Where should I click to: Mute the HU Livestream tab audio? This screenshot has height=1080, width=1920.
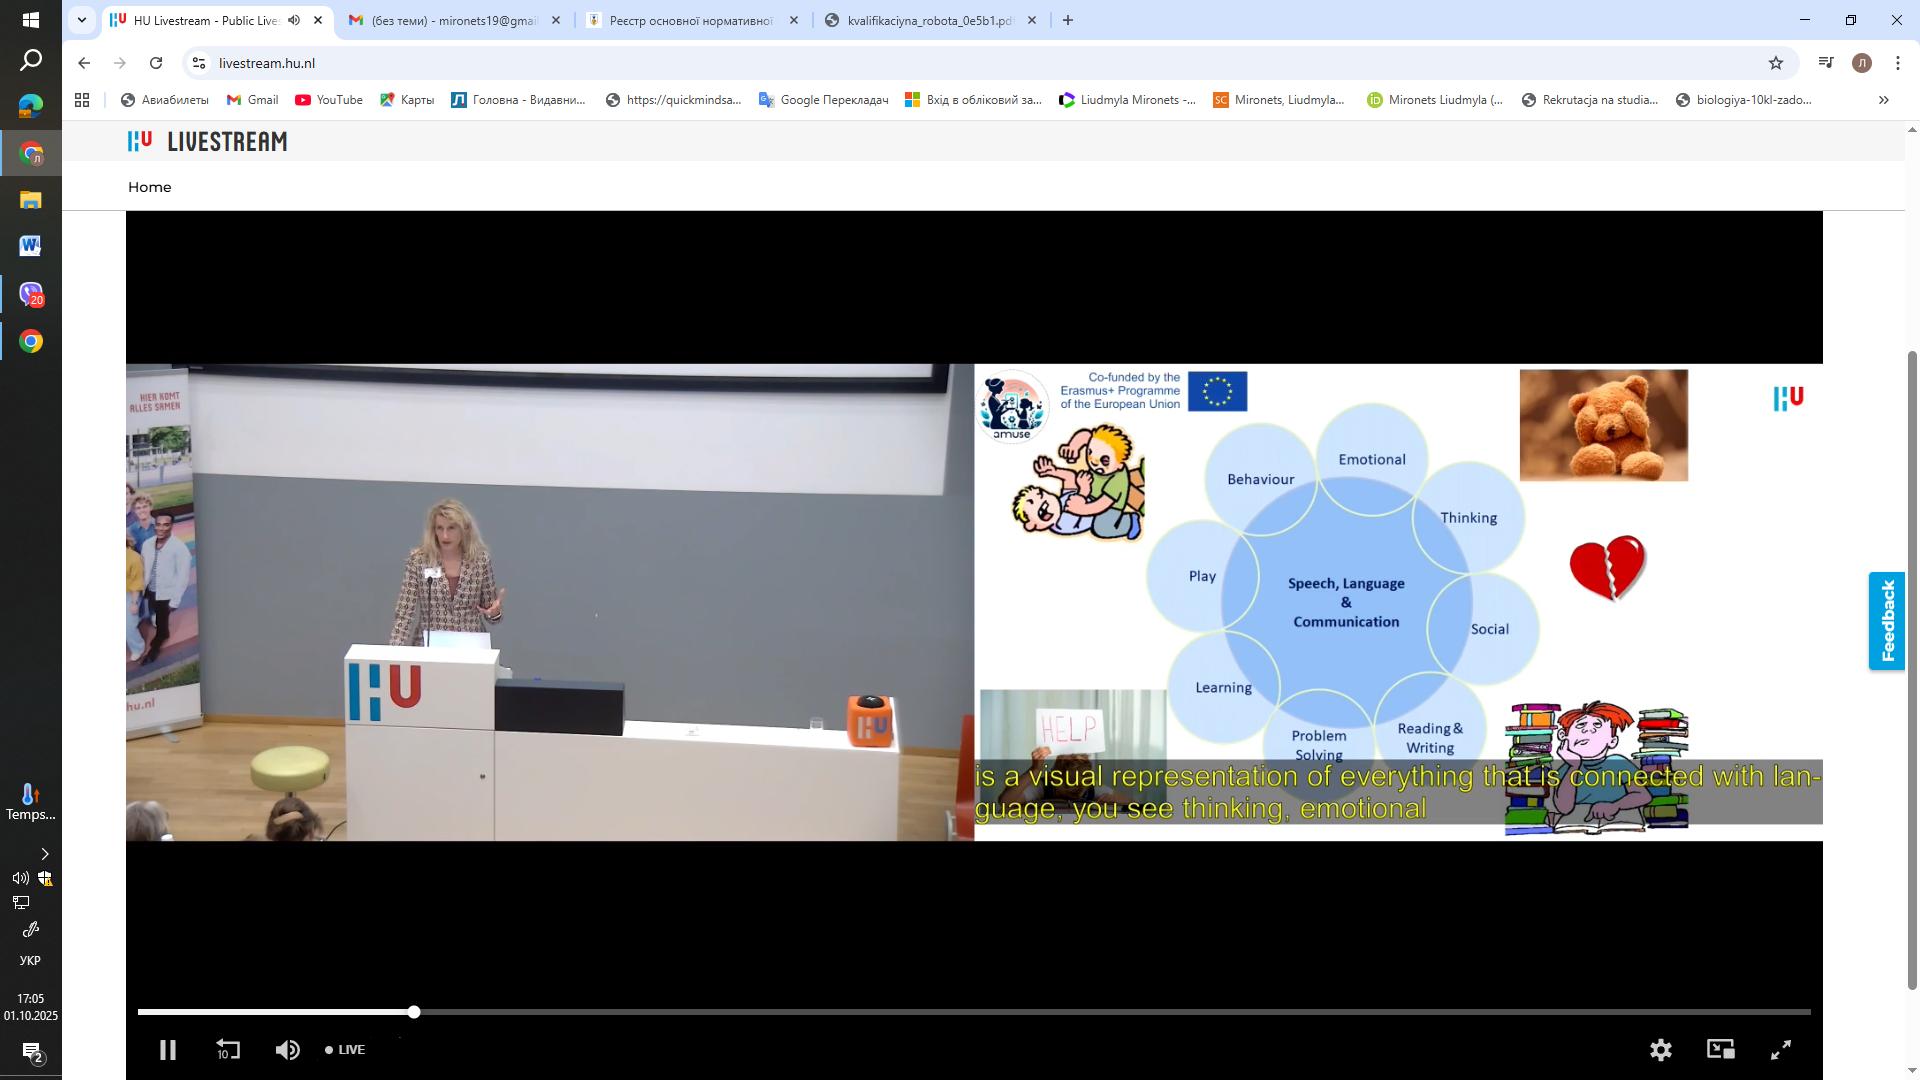point(294,20)
